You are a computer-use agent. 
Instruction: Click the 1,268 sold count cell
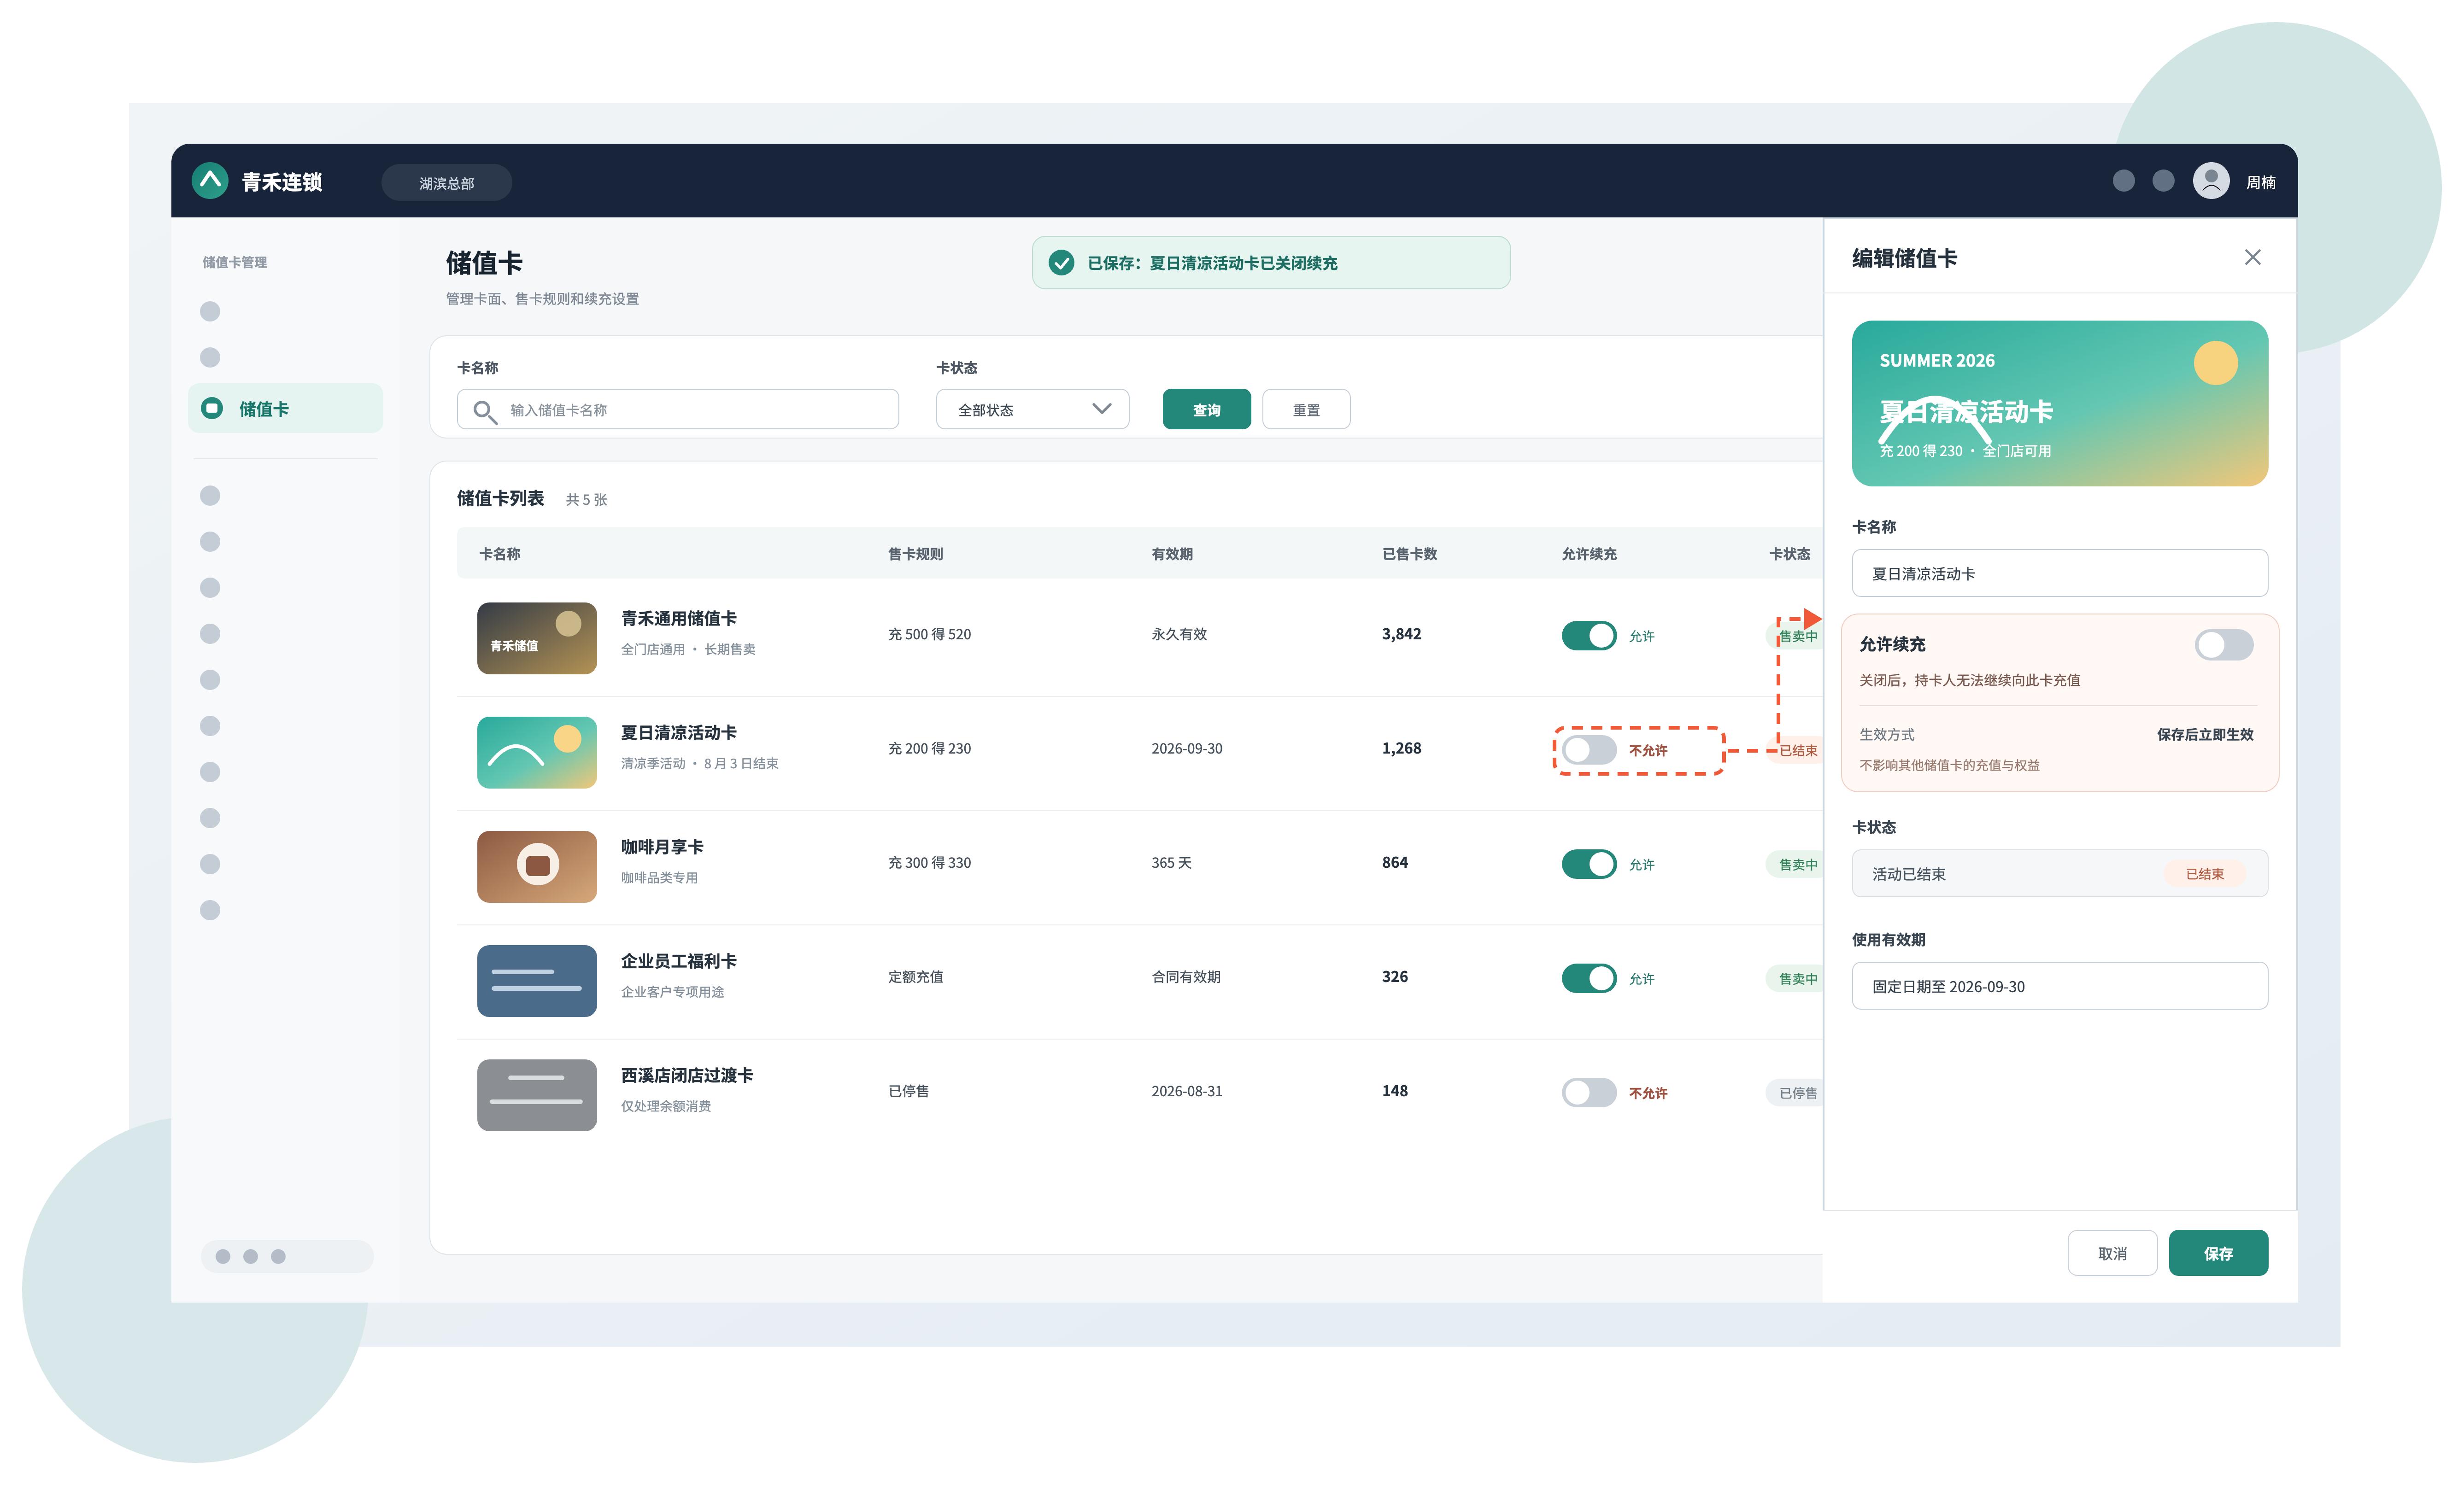1401,748
